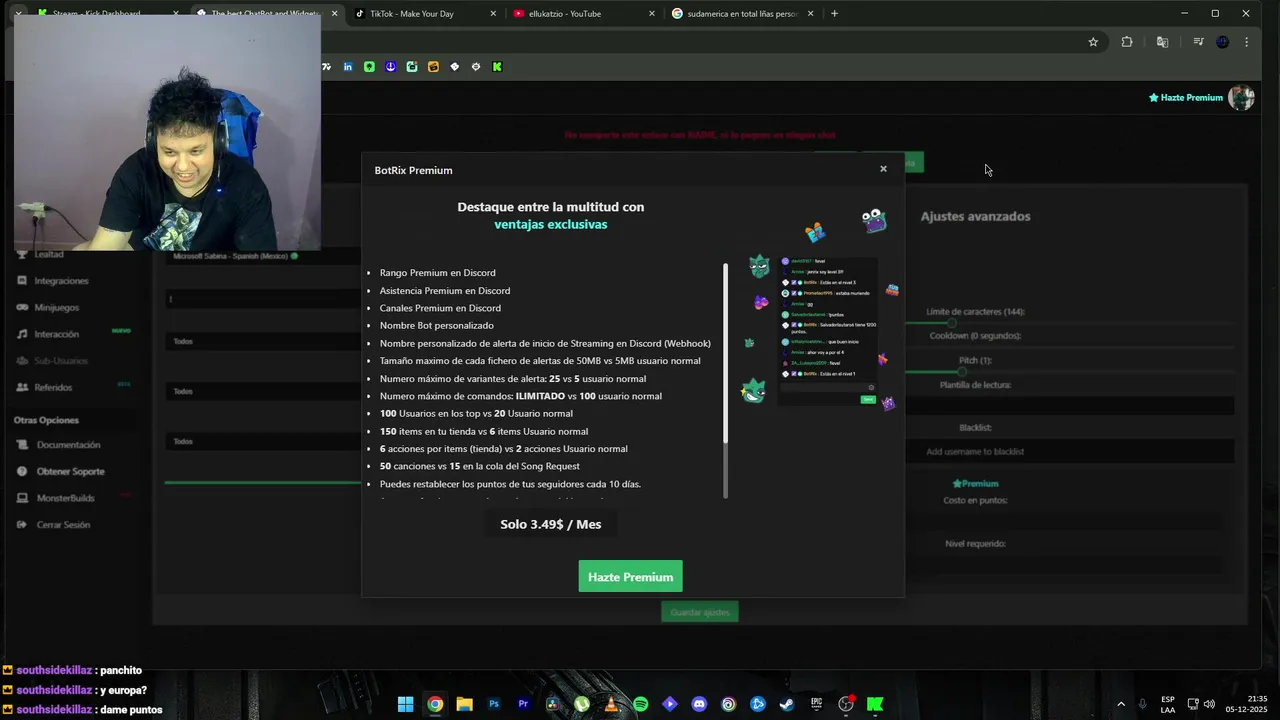The height and width of the screenshot is (720, 1280).
Task: Open MonsterBuilds sidebar entry
Action: (x=66, y=498)
